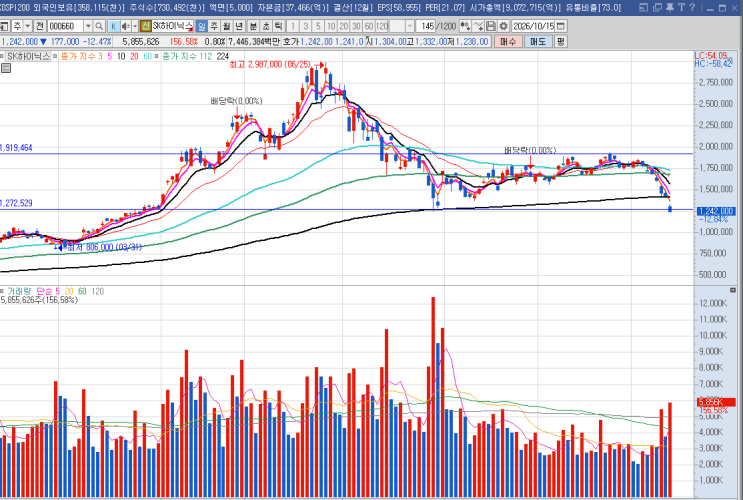The width and height of the screenshot is (743, 500).
Task: Select interval 10 button
Action: [x=331, y=26]
